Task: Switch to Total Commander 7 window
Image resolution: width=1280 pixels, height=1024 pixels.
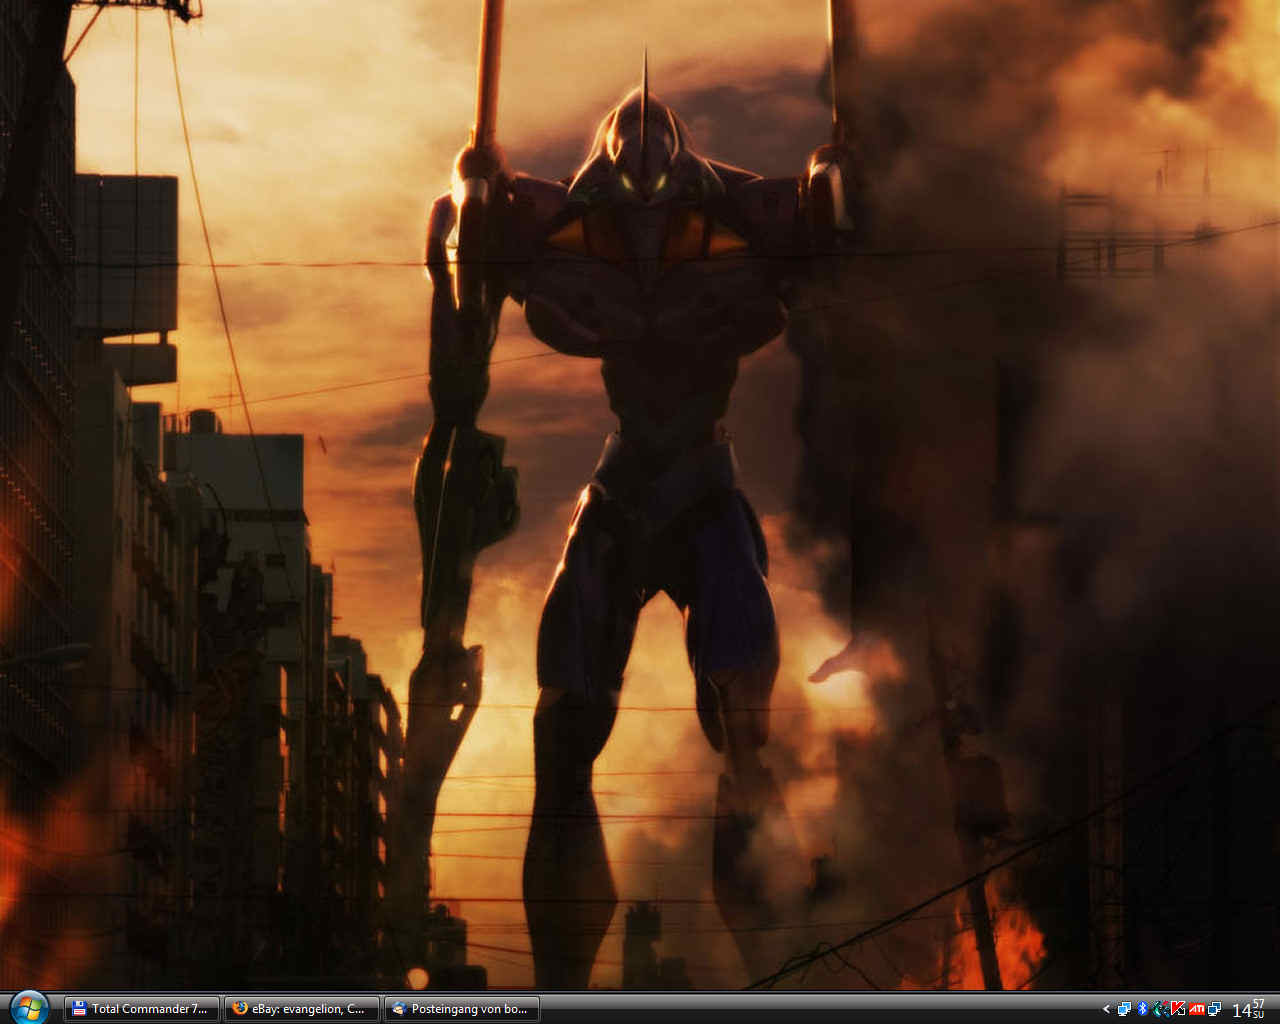Action: pos(142,1009)
